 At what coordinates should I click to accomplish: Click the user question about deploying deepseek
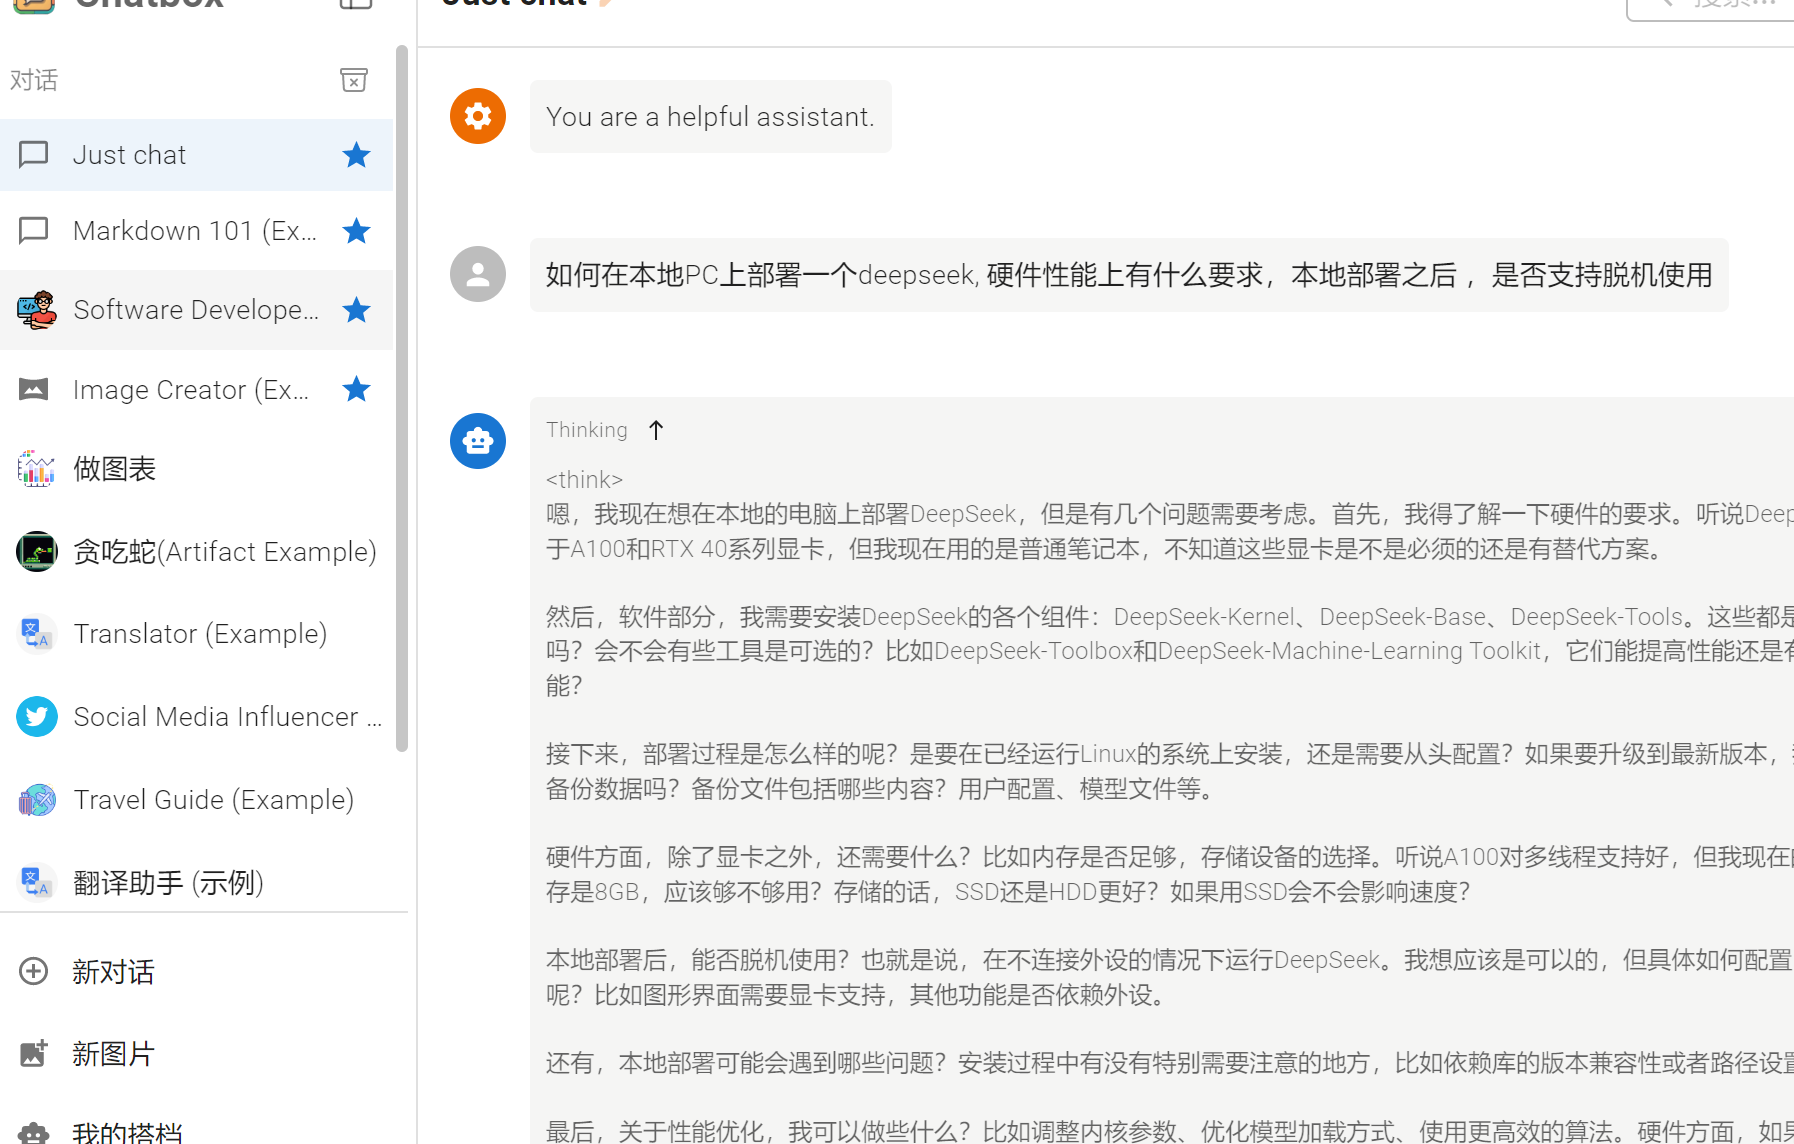point(1129,275)
